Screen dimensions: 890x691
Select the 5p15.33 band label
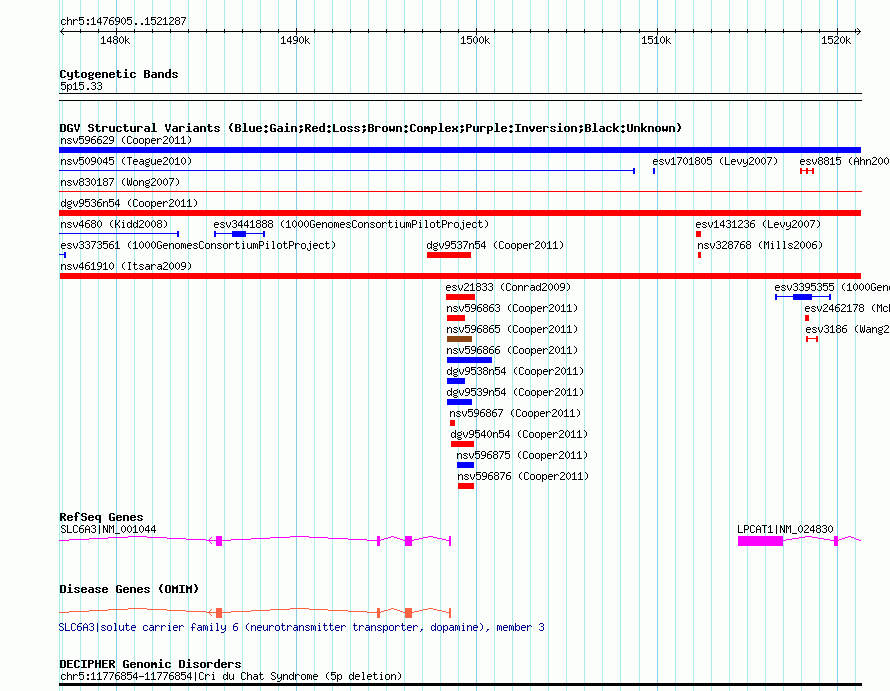(81, 86)
